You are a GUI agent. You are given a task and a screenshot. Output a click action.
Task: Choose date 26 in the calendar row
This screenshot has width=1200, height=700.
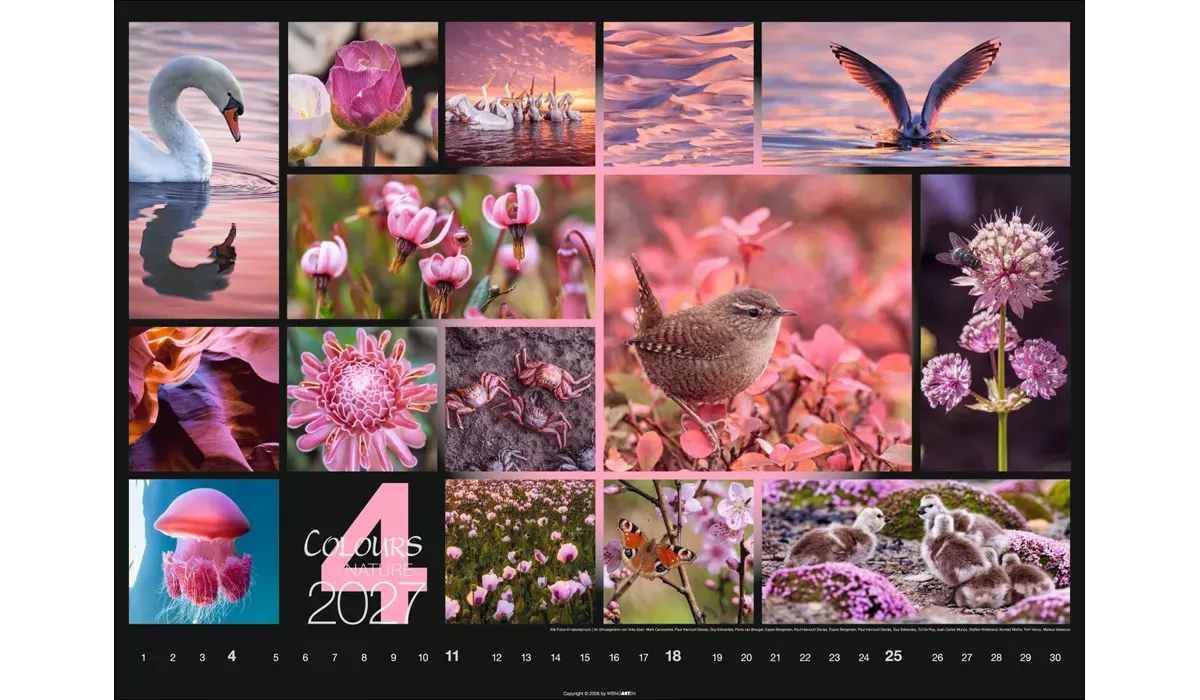937,657
